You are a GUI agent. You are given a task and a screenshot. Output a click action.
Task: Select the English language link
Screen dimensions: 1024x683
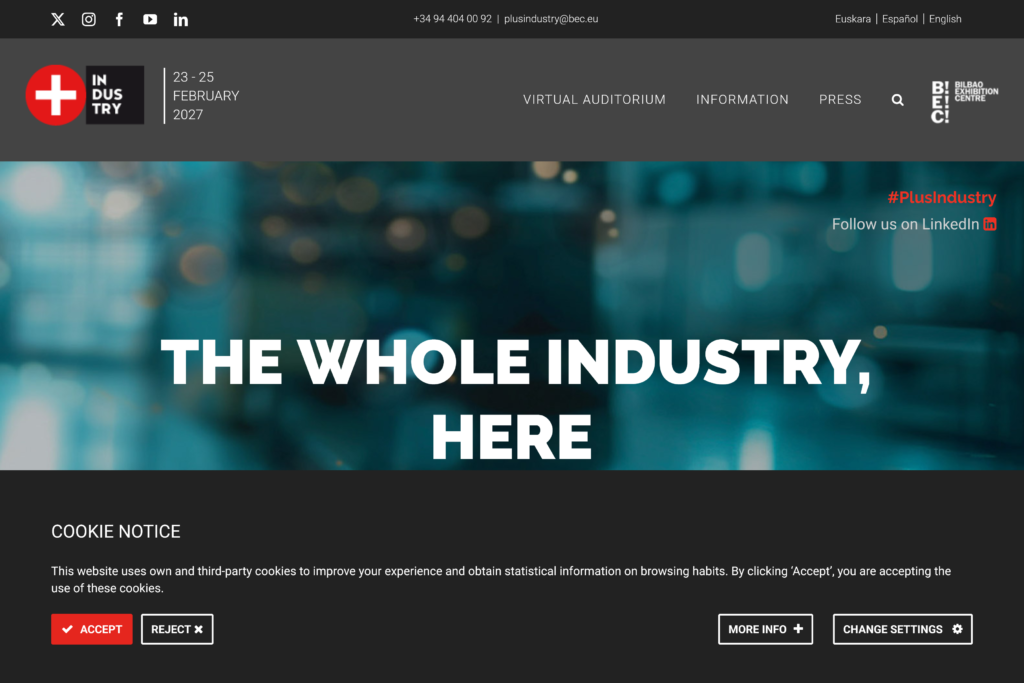945,19
